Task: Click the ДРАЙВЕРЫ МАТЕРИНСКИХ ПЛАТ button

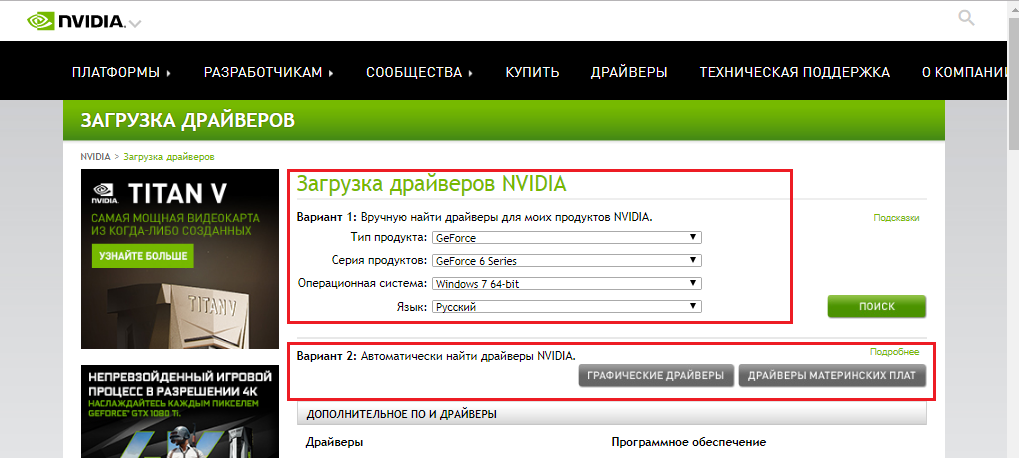Action: [x=832, y=375]
